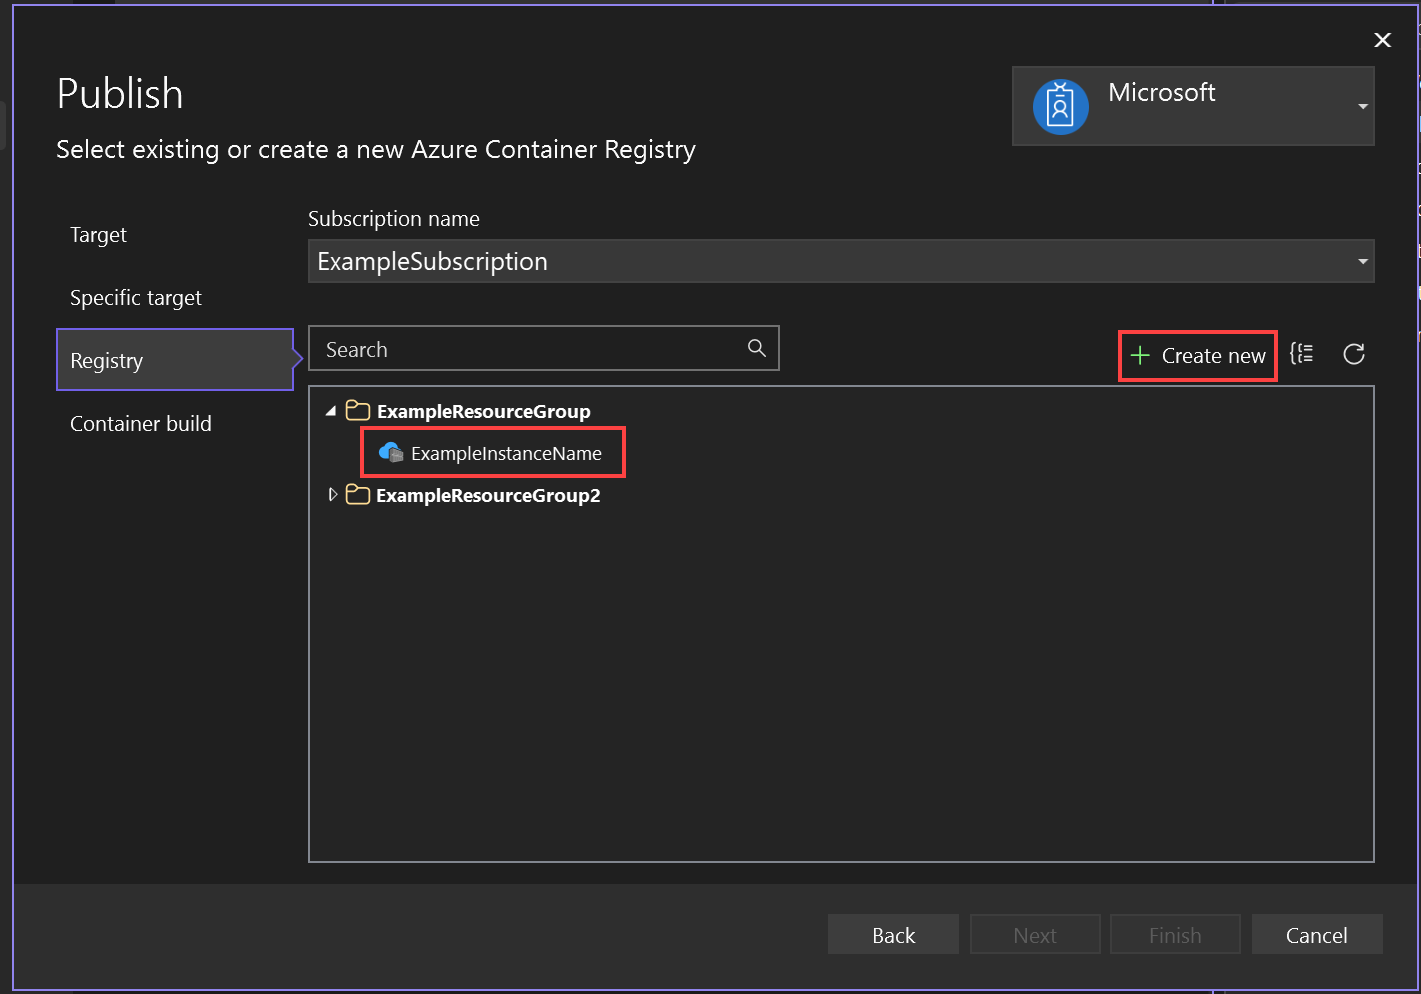Go to the Target step
This screenshot has width=1421, height=994.
click(97, 234)
